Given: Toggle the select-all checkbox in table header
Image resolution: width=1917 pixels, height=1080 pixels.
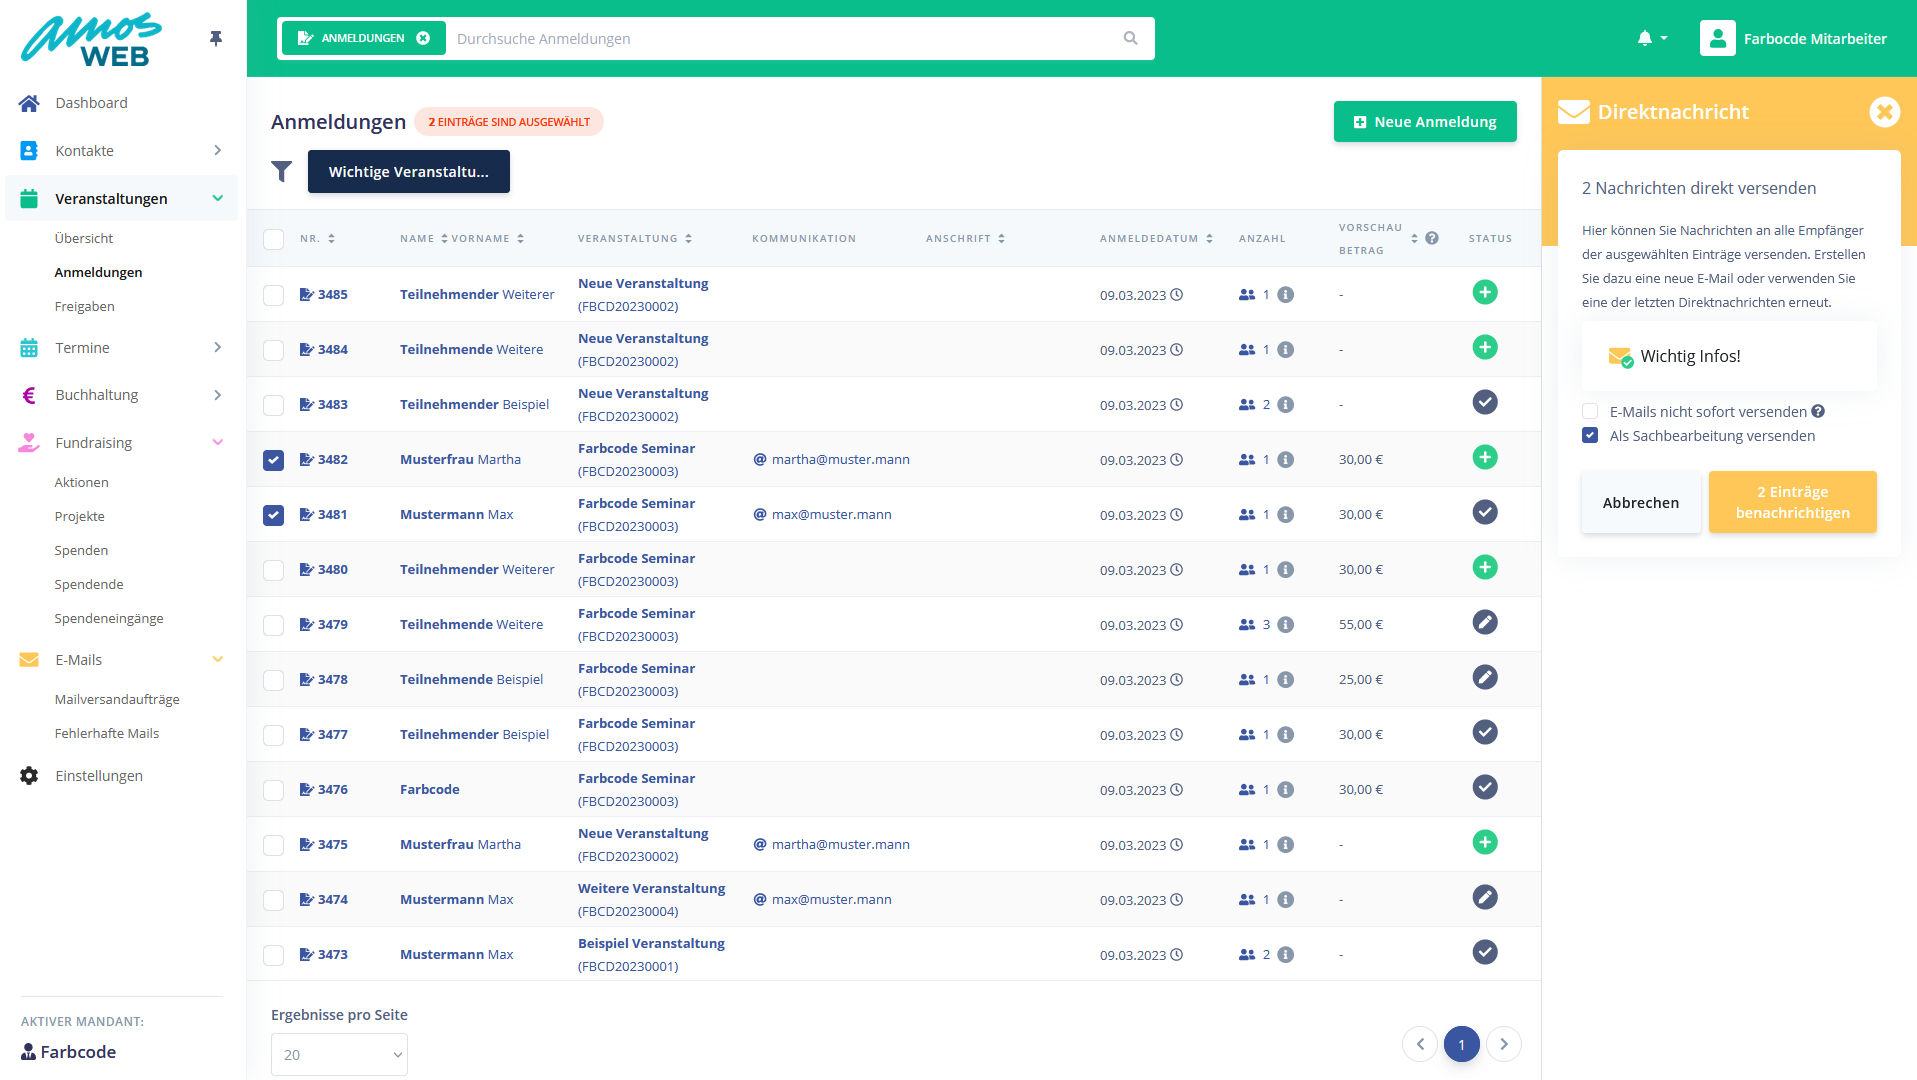Looking at the screenshot, I should click(274, 239).
